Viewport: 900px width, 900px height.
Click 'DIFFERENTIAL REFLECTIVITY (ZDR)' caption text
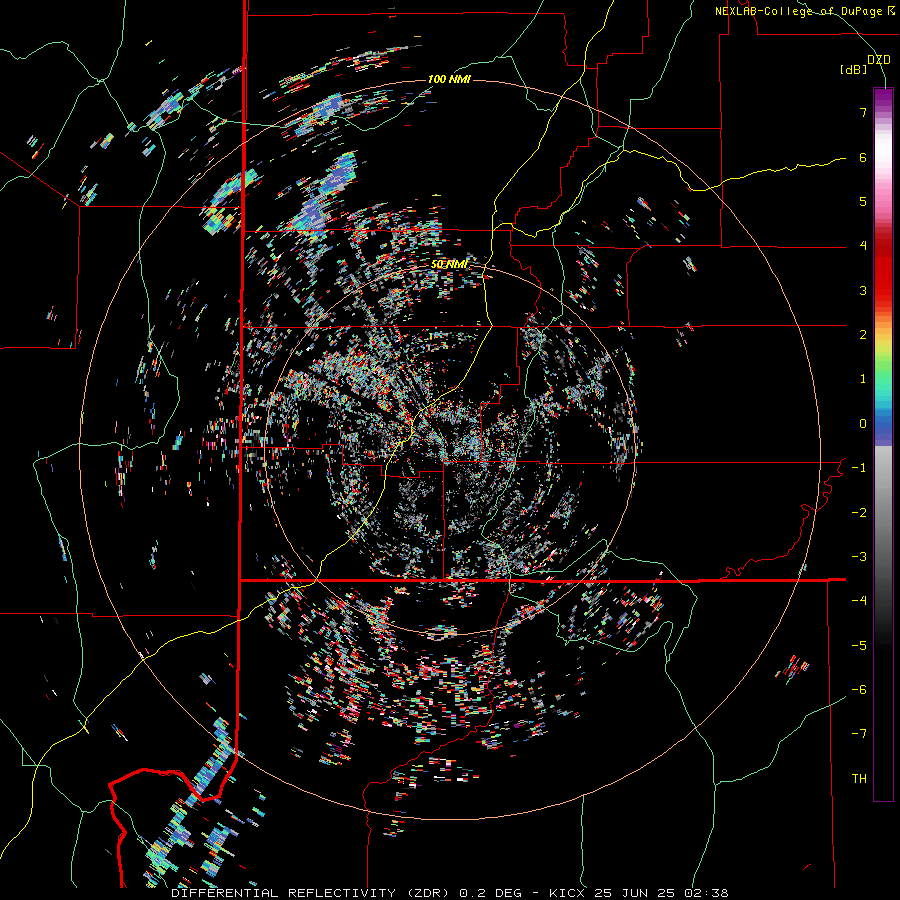point(312,893)
